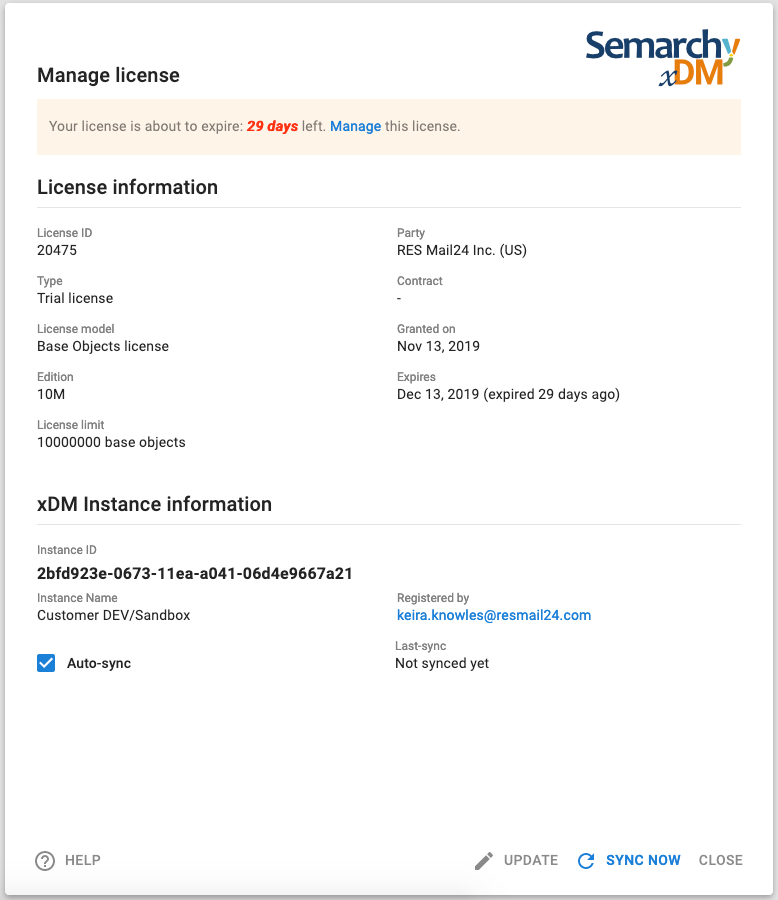Click the "Base Objects license" value
This screenshot has height=900, width=778.
(103, 346)
